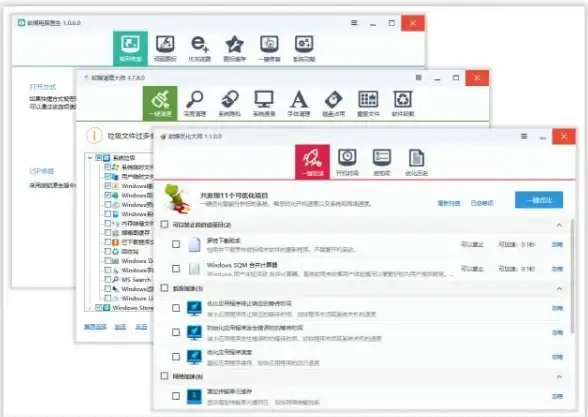
Task: Open the eraser privacy tab in cleaner window
Action: pos(230,103)
